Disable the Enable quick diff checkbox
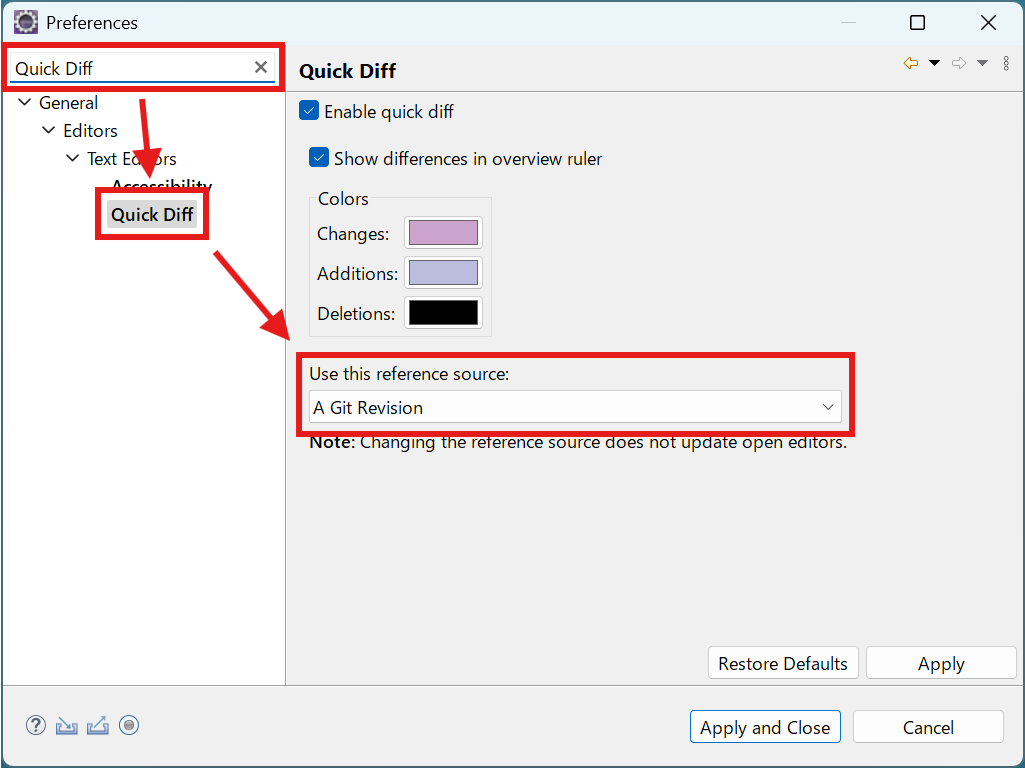This screenshot has width=1025, height=768. [309, 111]
